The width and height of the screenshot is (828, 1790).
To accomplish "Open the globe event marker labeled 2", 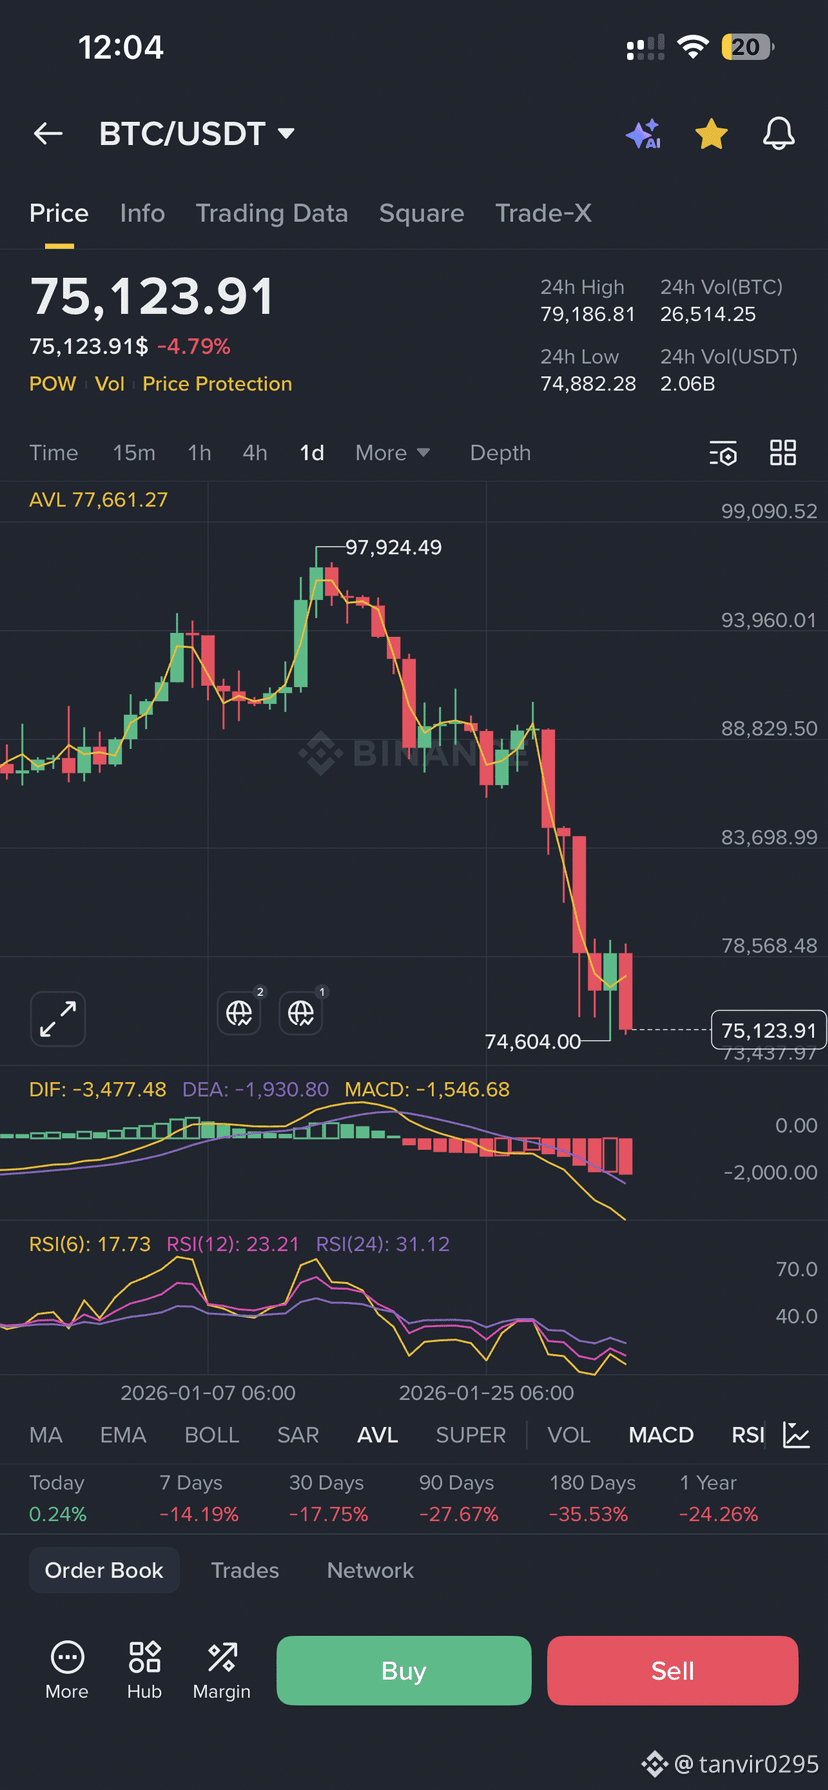I will pyautogui.click(x=240, y=1013).
